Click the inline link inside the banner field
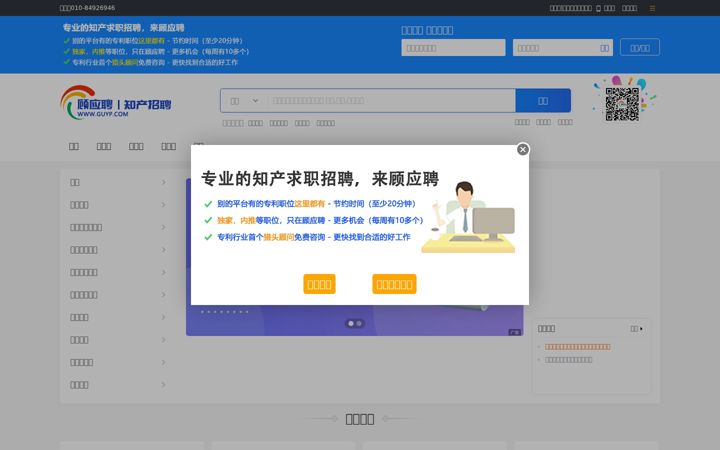The image size is (720, 450). (x=604, y=48)
